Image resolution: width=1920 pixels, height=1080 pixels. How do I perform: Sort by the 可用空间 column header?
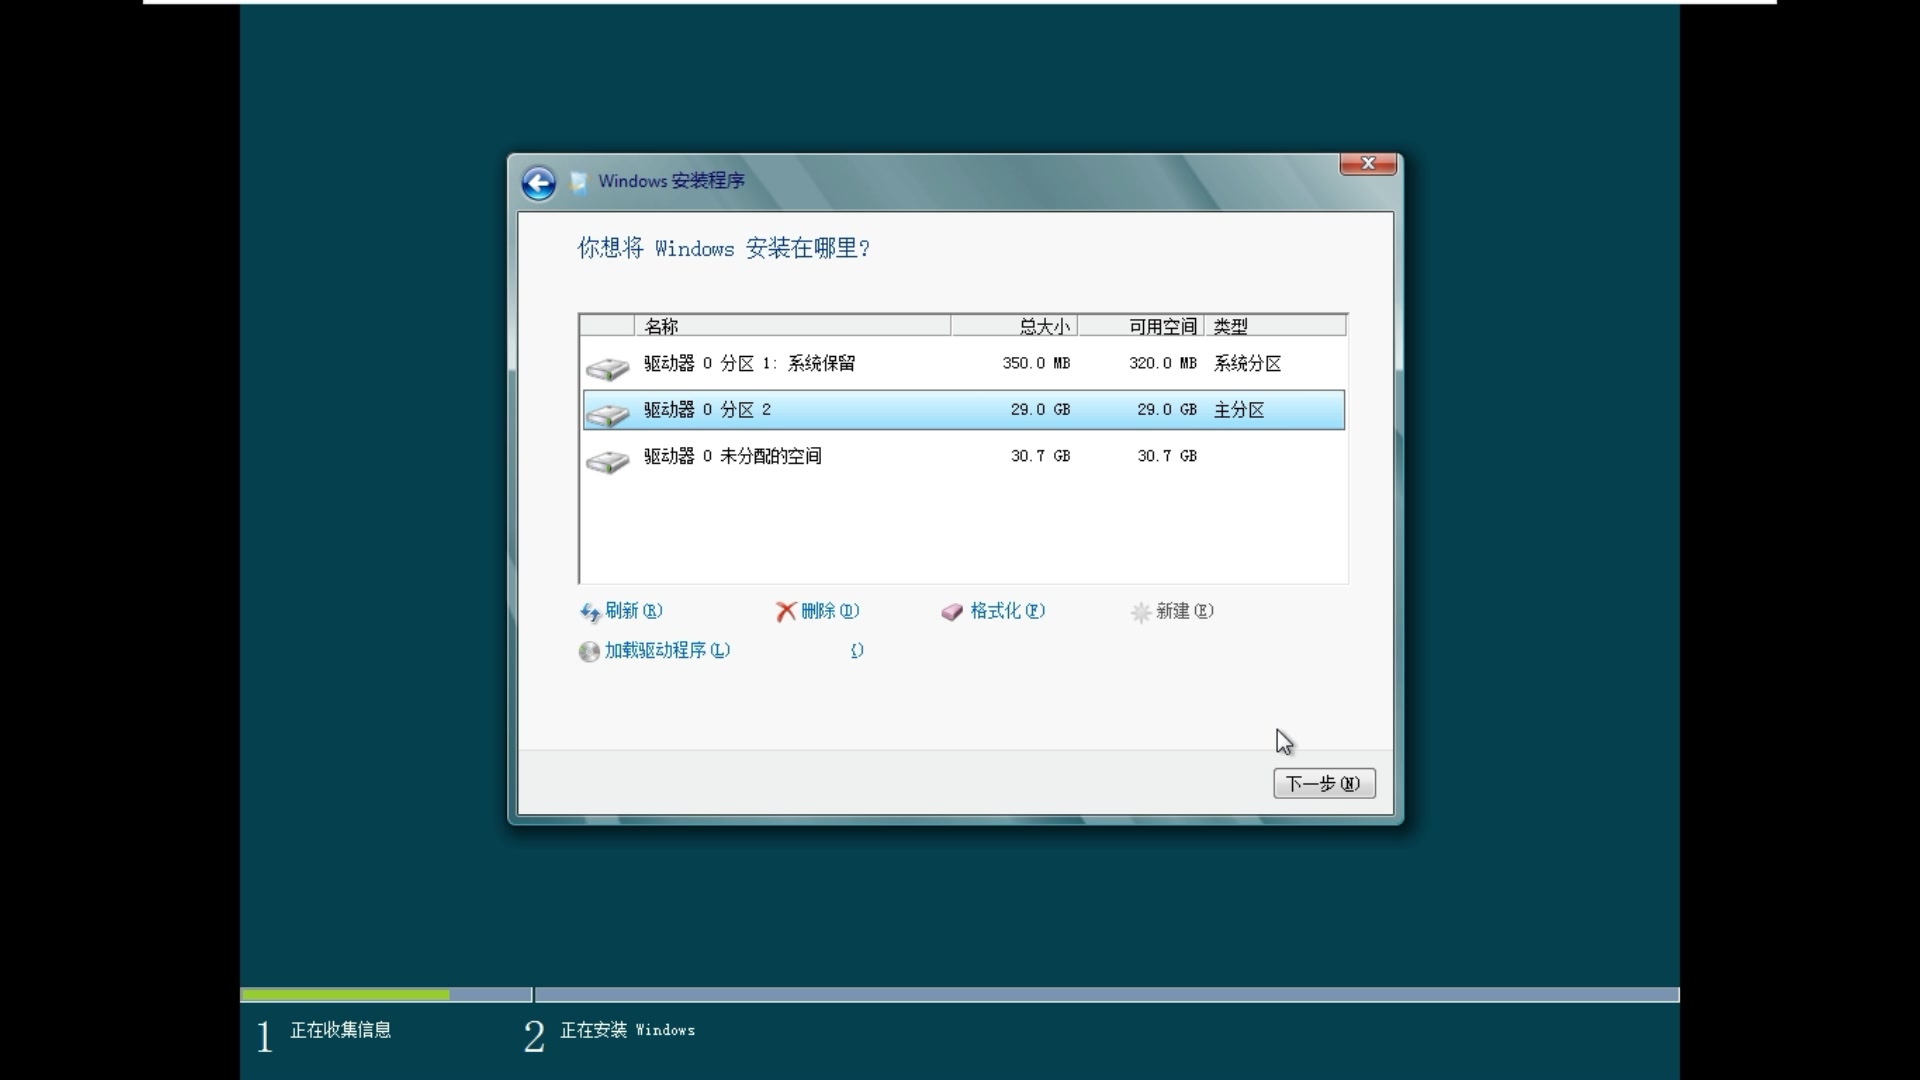(1141, 326)
